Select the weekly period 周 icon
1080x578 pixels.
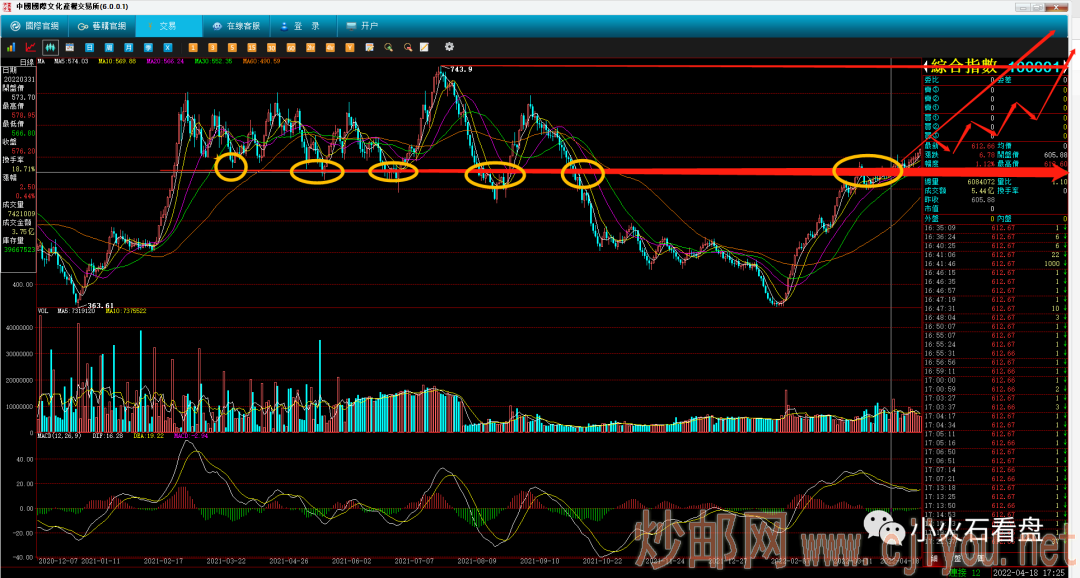109,47
